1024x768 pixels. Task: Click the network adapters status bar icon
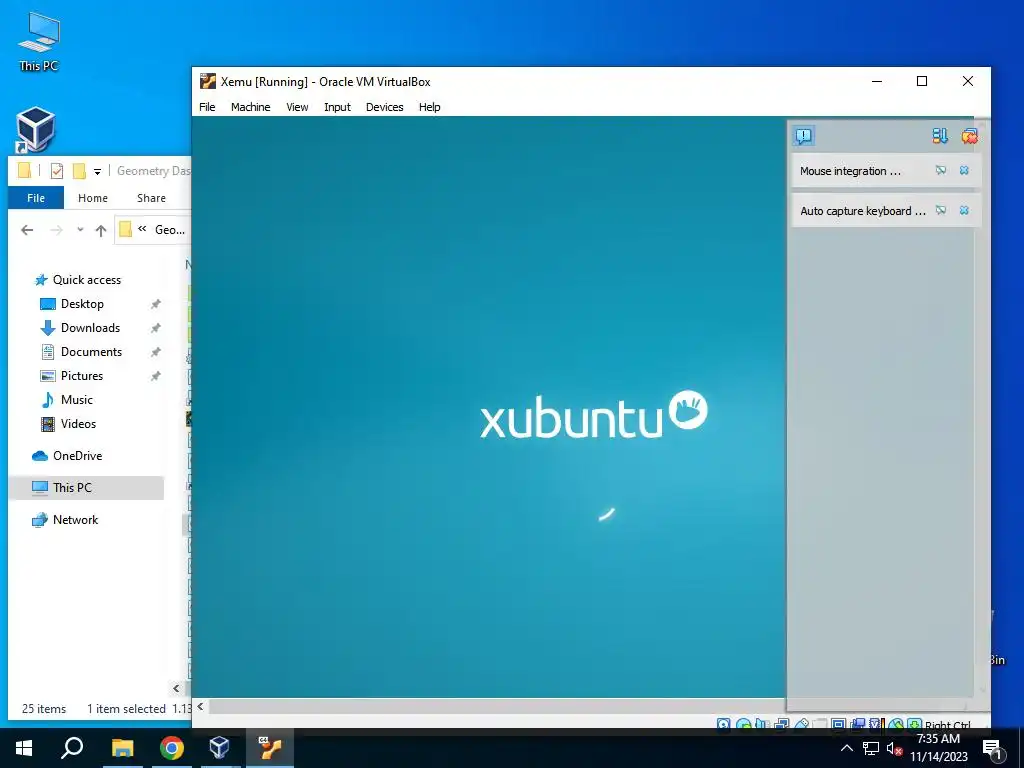[782, 724]
